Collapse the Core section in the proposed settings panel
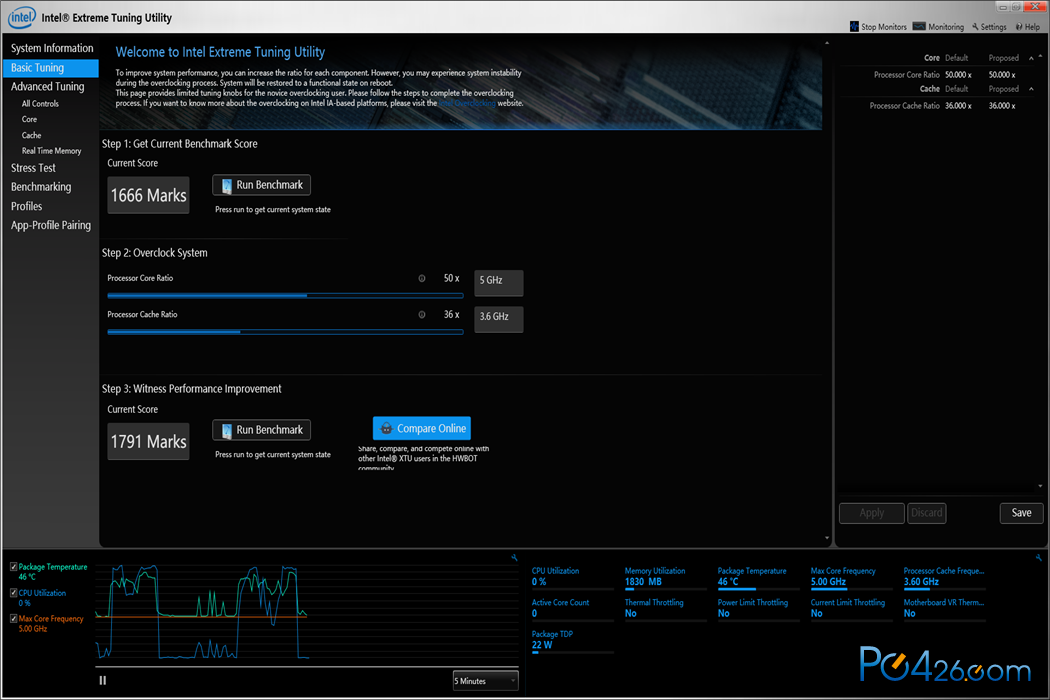1050x700 pixels. [x=1031, y=58]
